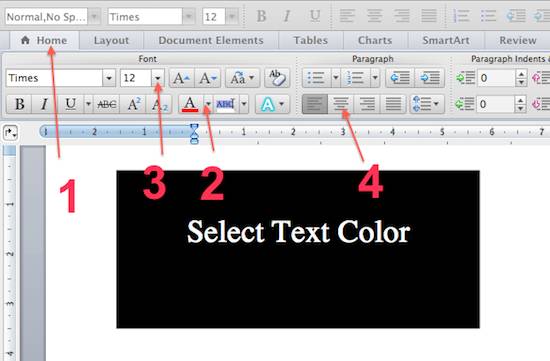Open the Tables tab

click(311, 40)
